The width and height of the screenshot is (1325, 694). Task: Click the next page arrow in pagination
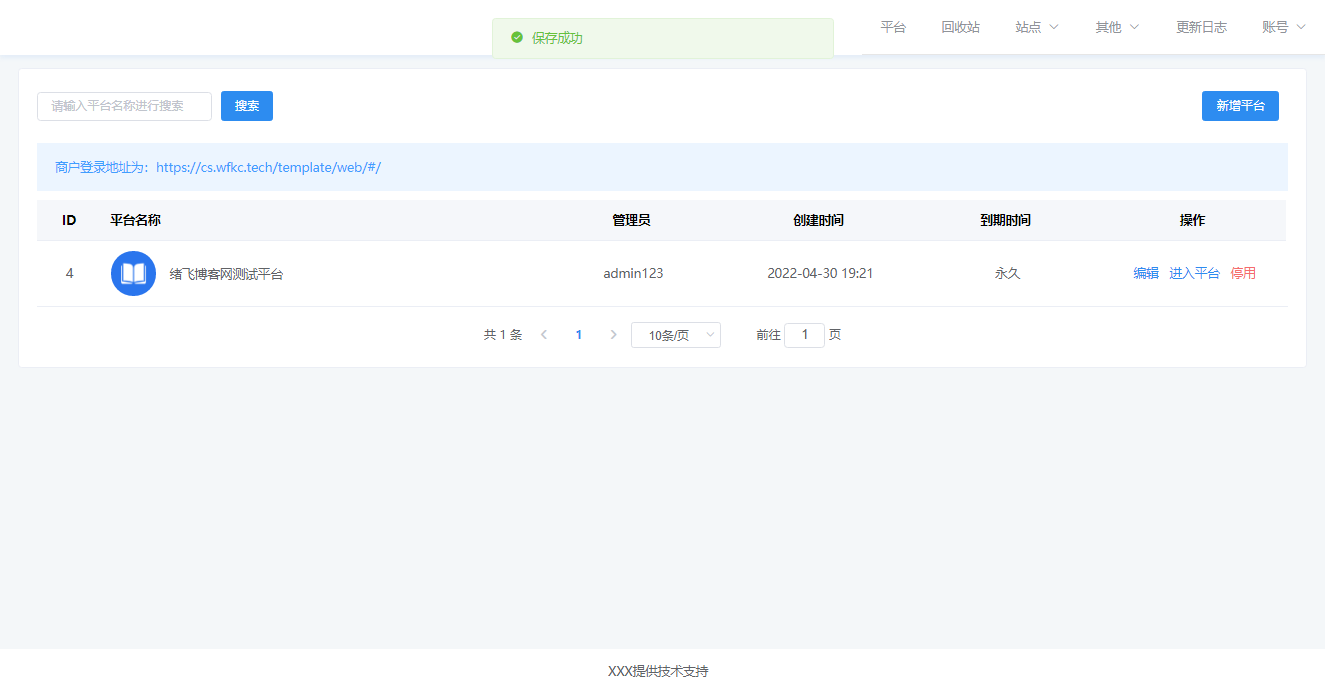click(x=613, y=334)
